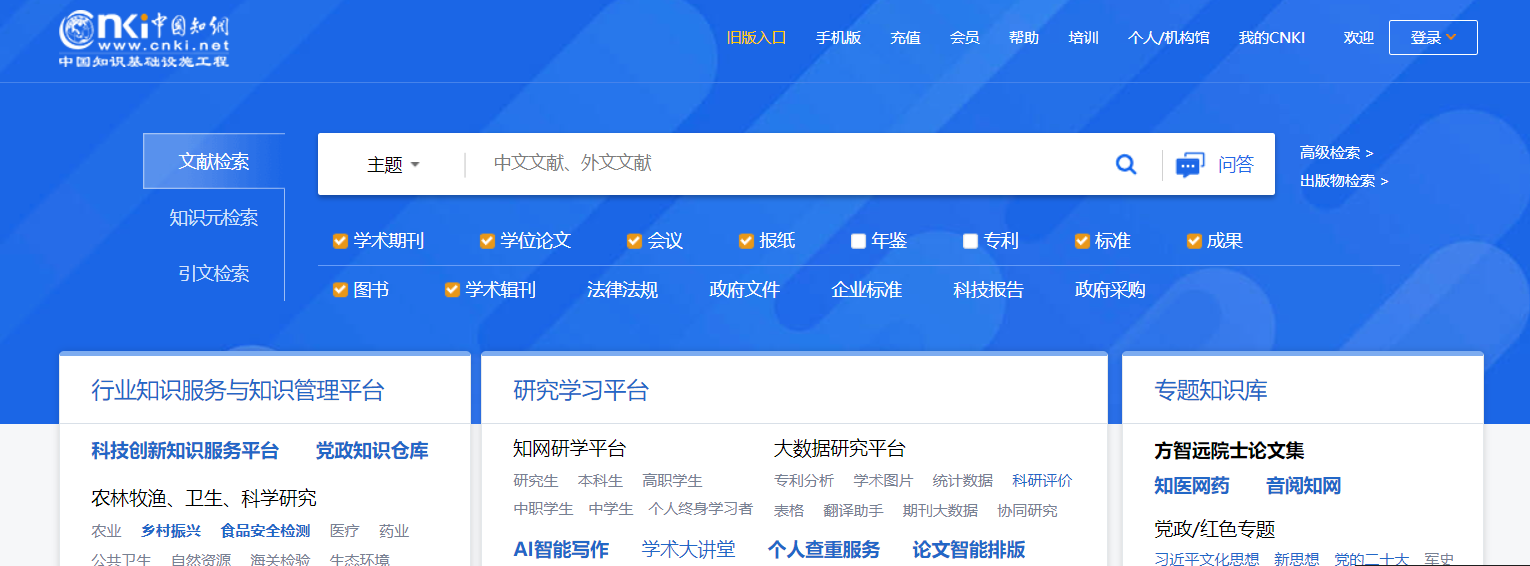This screenshot has width=1530, height=566.
Task: Open the 方智远院士论文集 link
Action: point(1229,451)
